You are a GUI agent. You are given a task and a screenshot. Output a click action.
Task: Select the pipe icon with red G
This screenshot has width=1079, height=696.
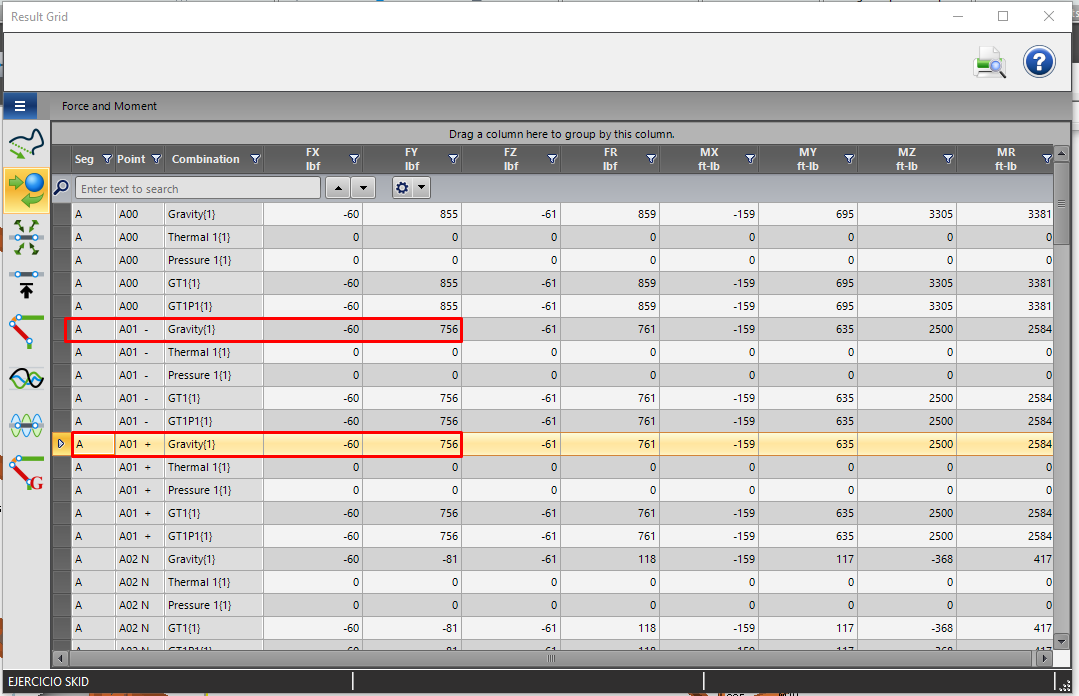pyautogui.click(x=26, y=472)
